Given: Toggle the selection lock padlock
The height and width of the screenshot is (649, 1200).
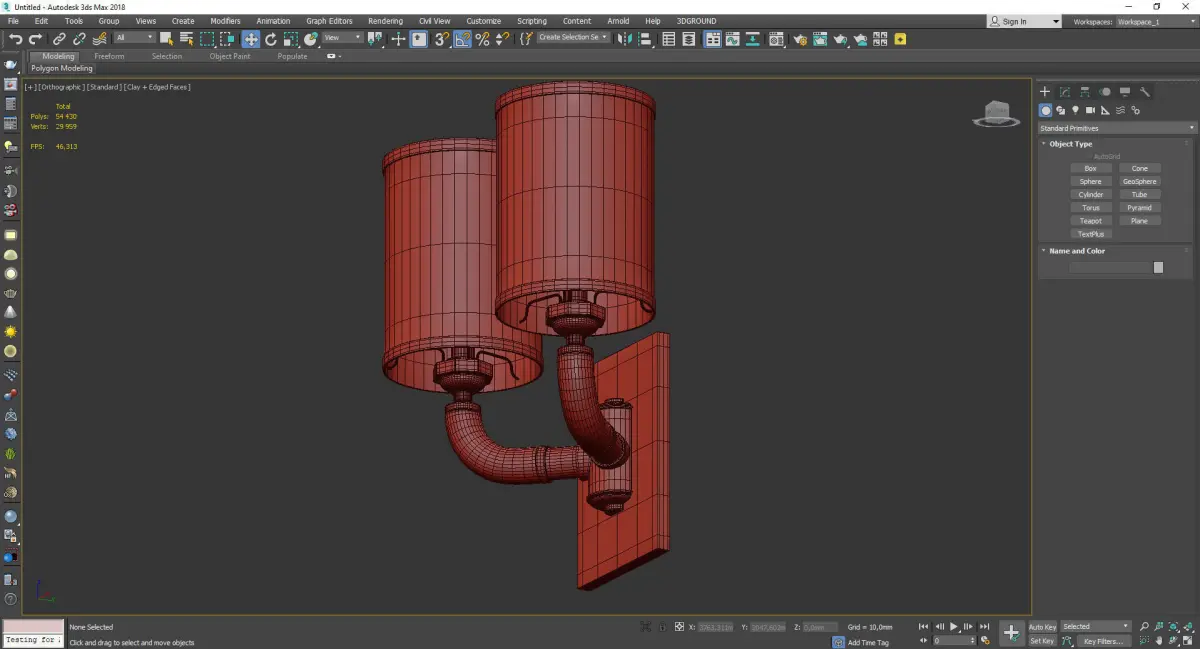Looking at the screenshot, I should pos(662,627).
